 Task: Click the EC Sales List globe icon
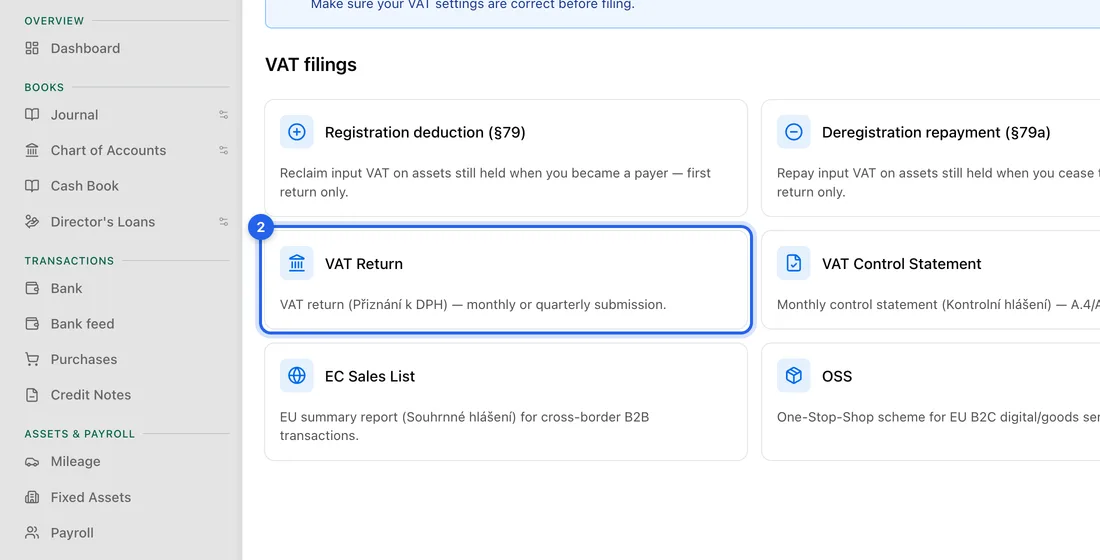pyautogui.click(x=297, y=375)
